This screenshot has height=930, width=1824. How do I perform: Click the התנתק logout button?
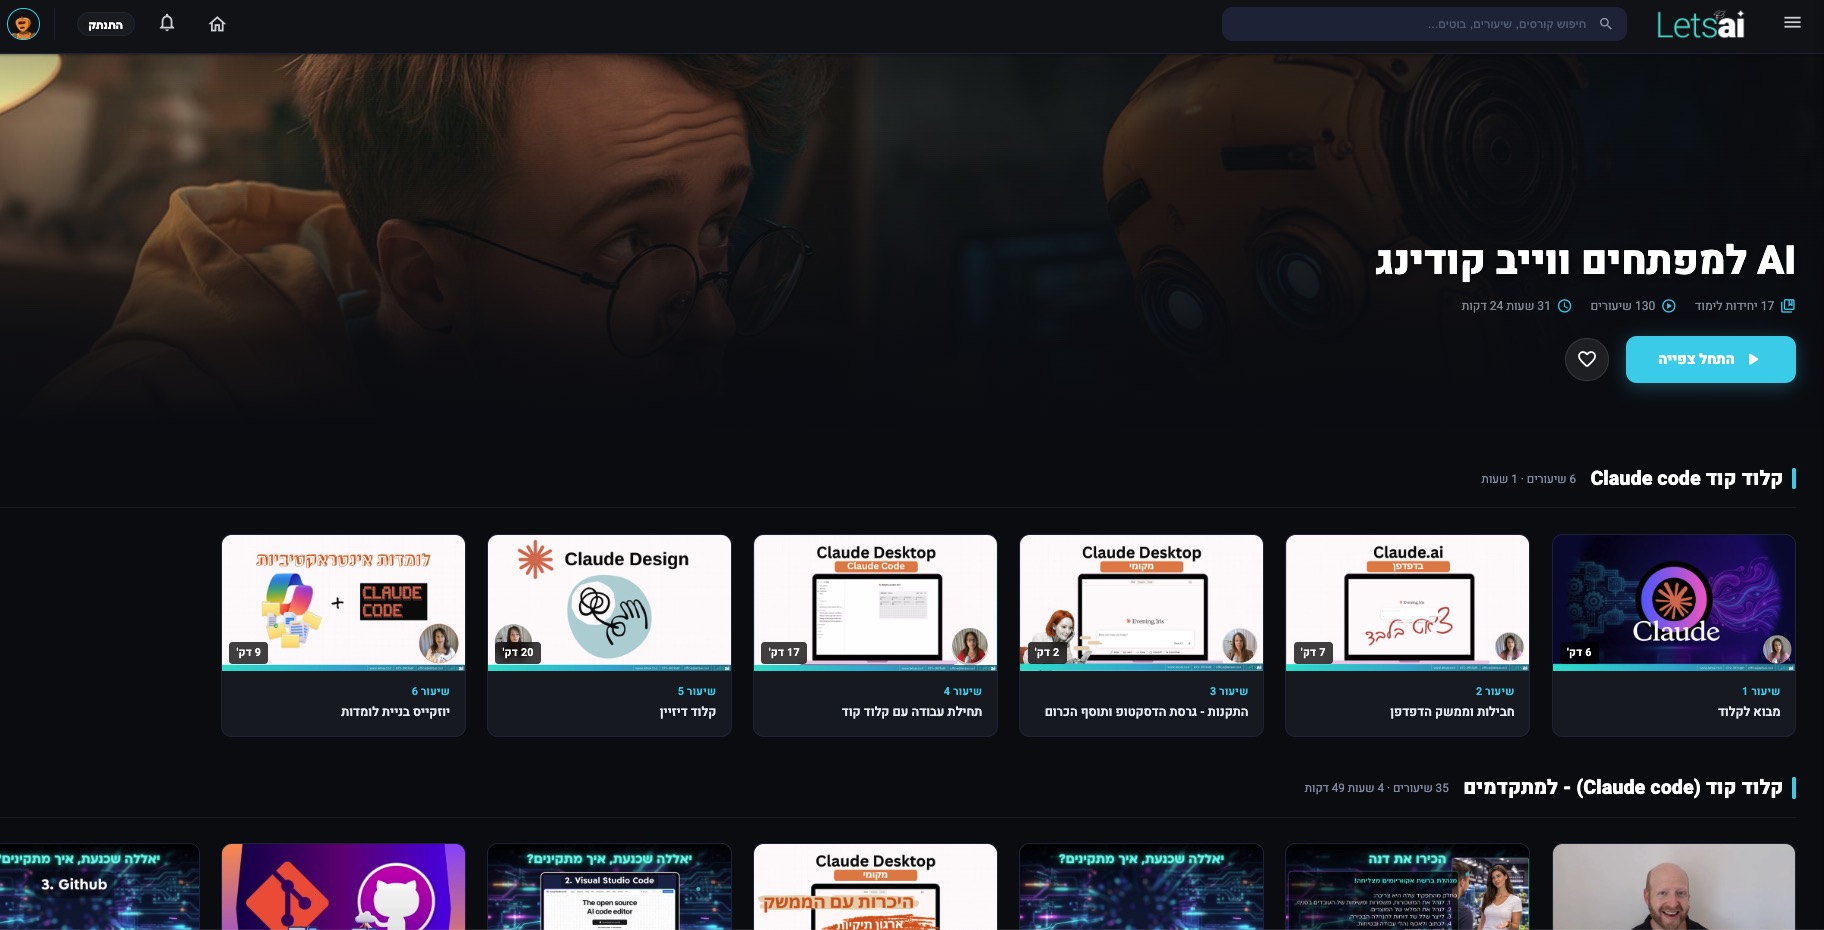[x=105, y=24]
